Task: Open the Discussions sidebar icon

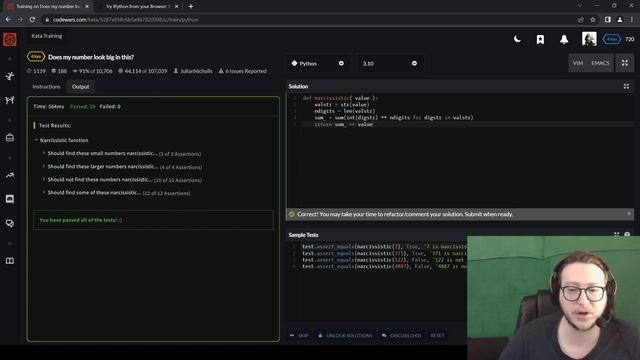Action: (x=10, y=223)
